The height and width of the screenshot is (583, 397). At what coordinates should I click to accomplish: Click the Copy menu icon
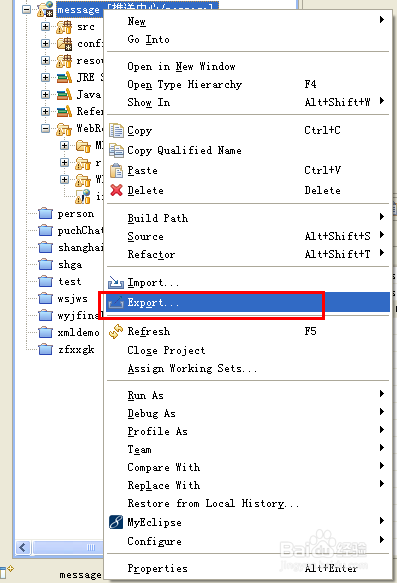click(116, 131)
